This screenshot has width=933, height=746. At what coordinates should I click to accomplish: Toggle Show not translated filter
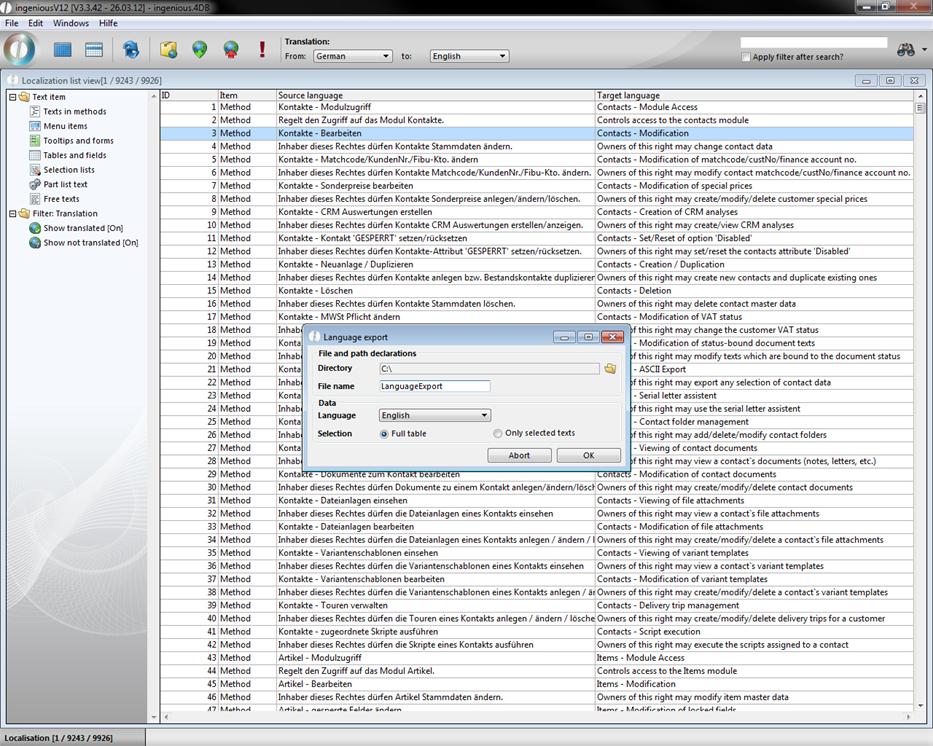[90, 243]
